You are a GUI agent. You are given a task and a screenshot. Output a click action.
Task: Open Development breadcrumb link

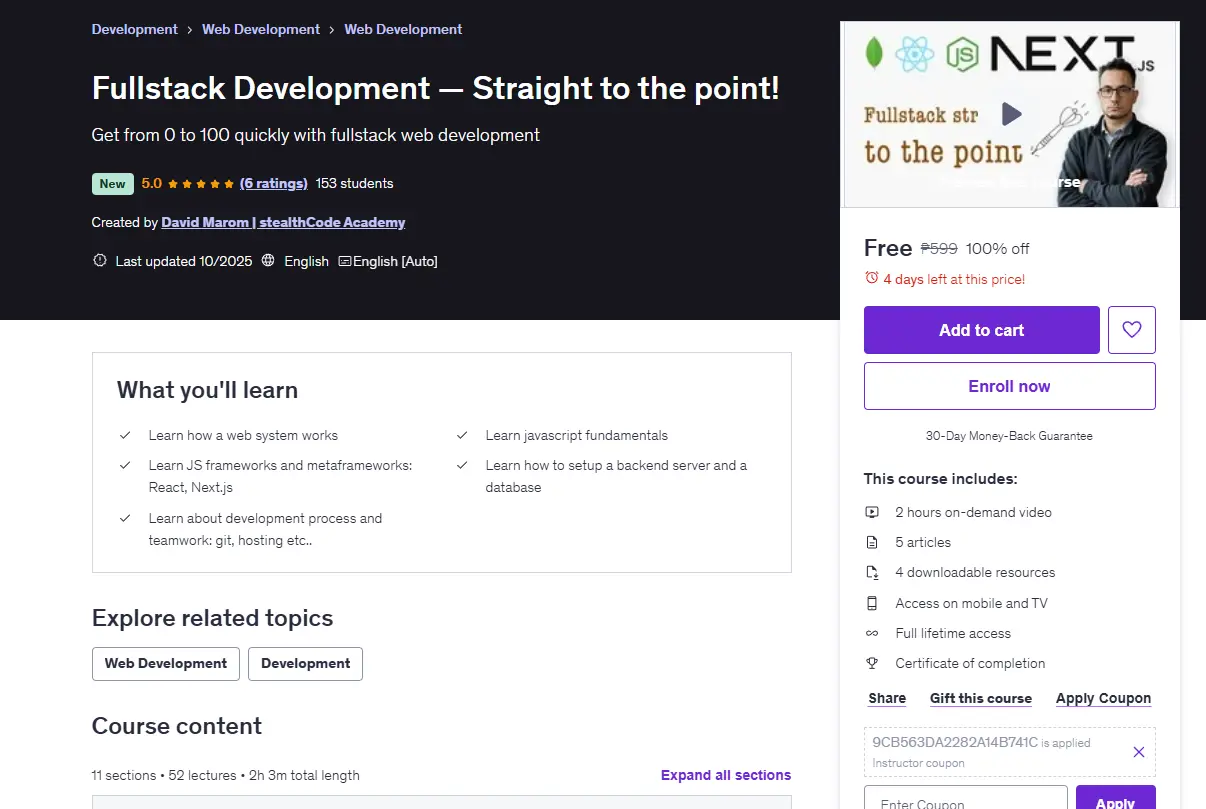click(x=135, y=29)
